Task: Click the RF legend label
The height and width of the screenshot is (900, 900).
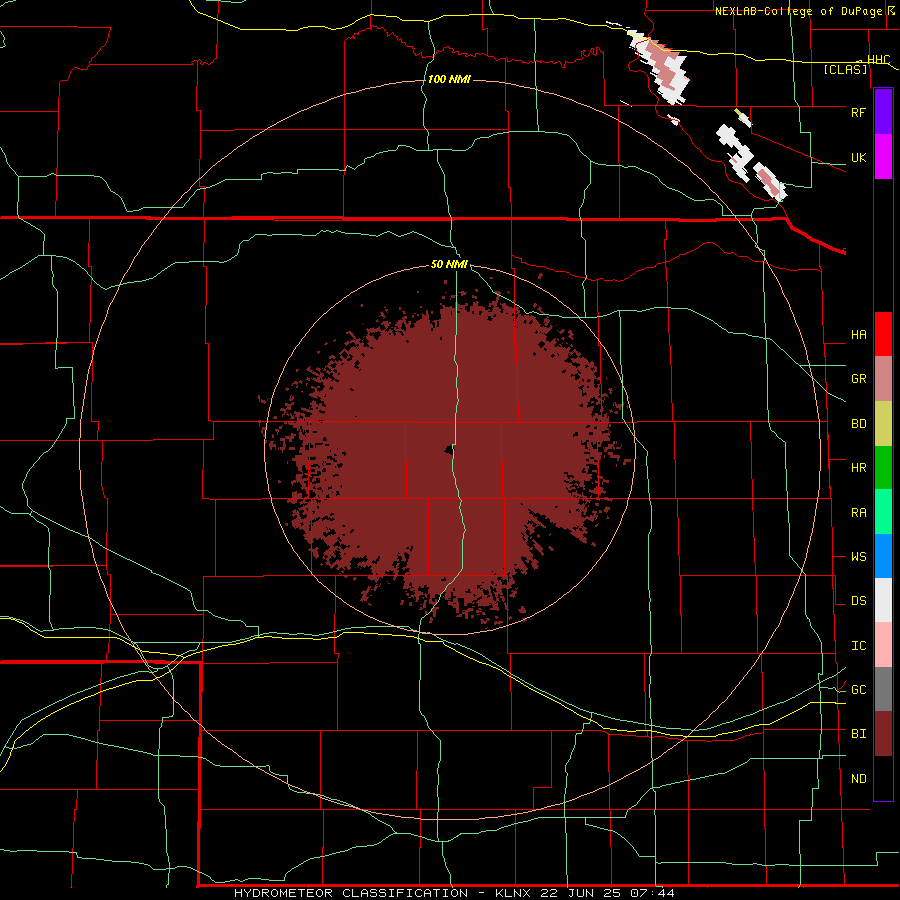Action: [858, 112]
